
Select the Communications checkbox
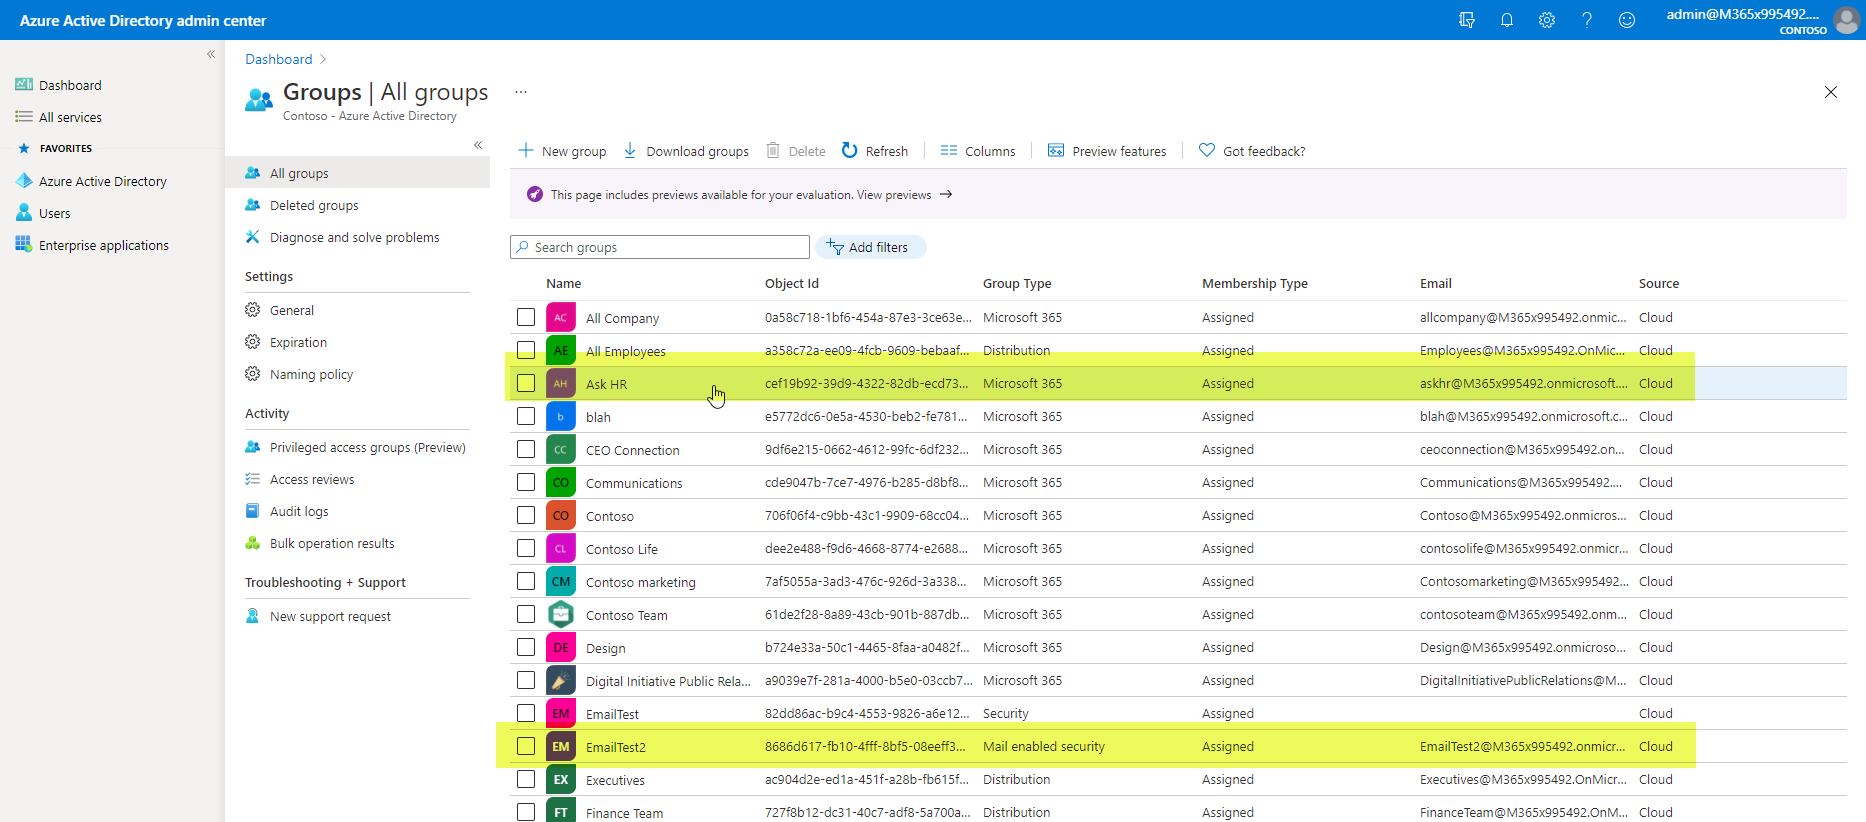pos(526,482)
